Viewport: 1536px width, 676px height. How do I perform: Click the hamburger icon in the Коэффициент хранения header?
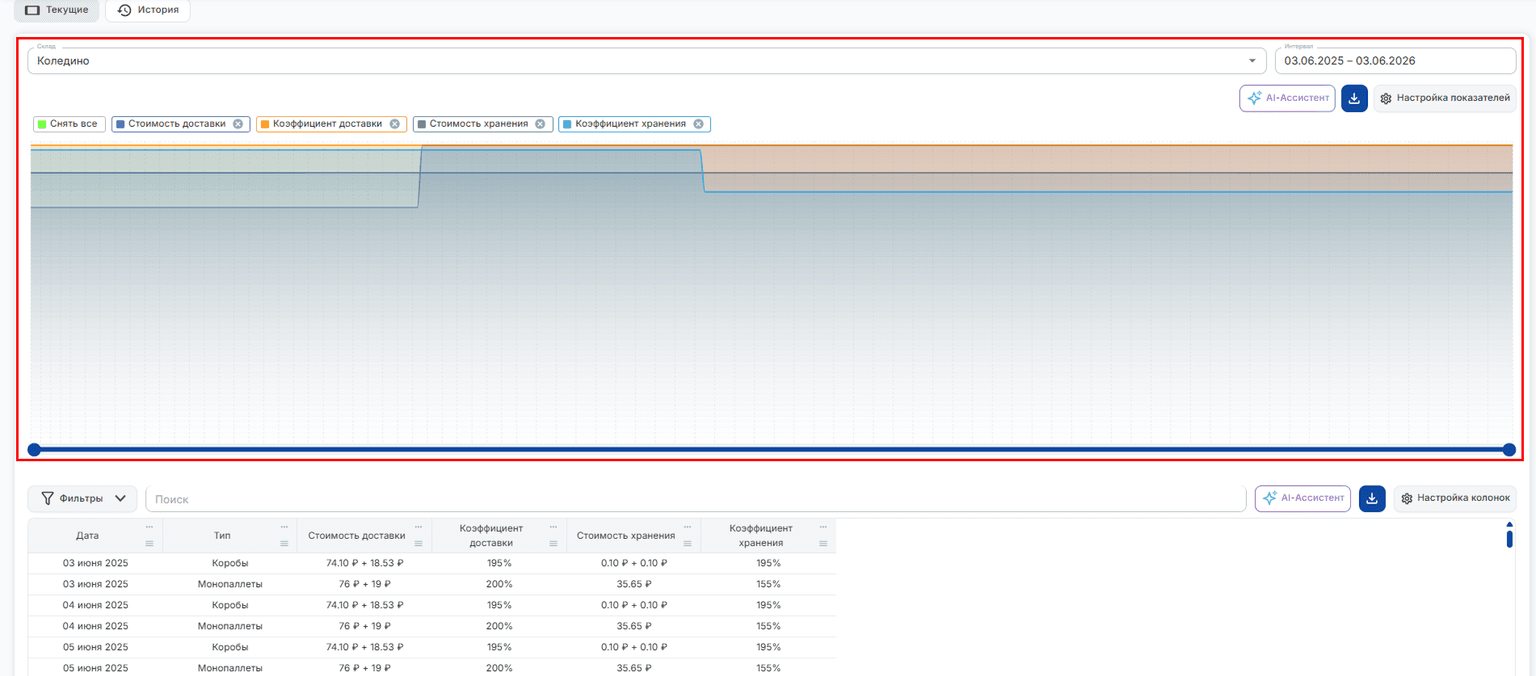823,544
